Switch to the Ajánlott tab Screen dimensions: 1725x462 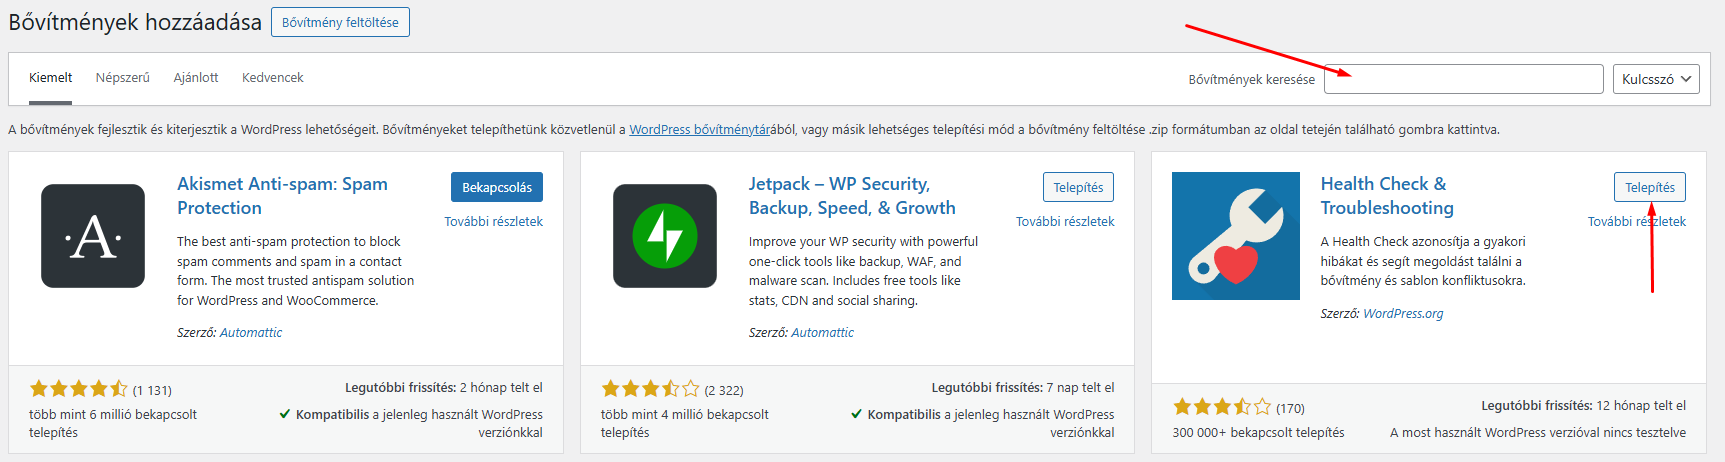pos(196,77)
